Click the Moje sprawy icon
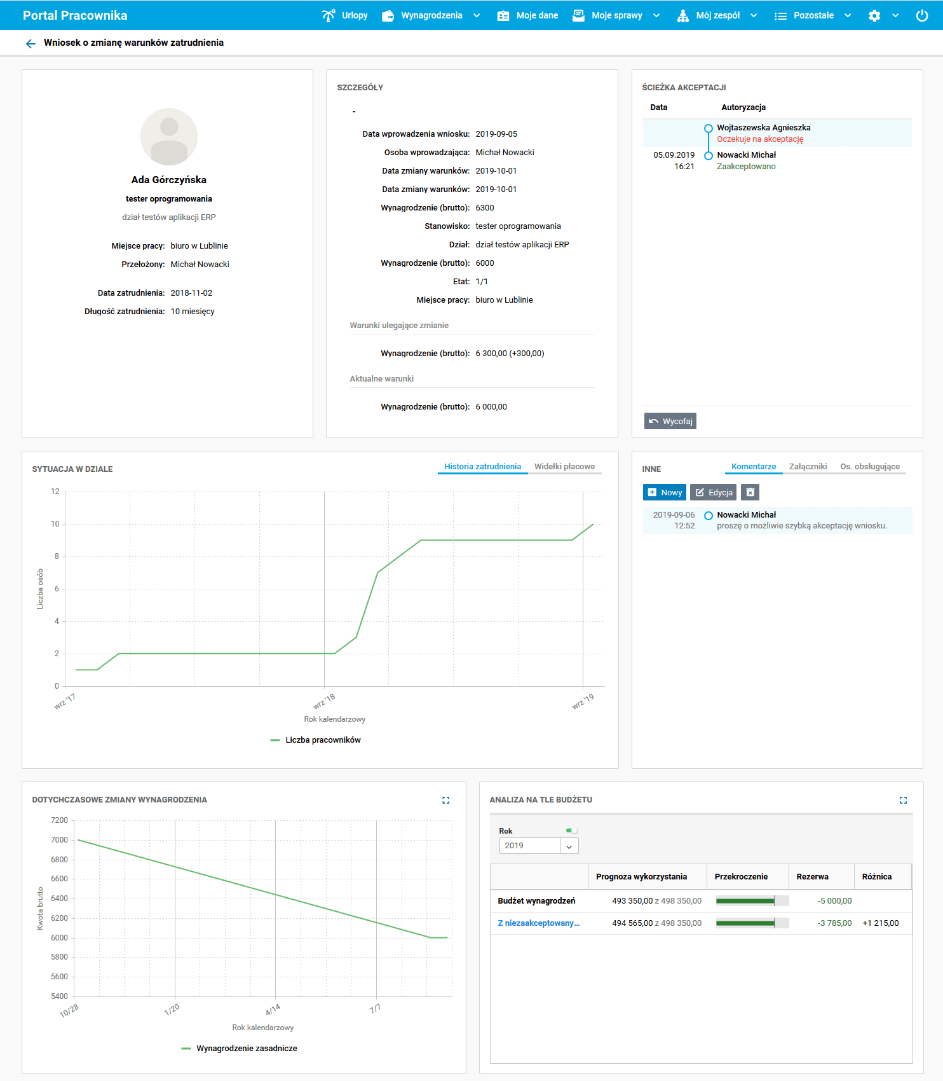This screenshot has width=943, height=1081. tap(578, 15)
